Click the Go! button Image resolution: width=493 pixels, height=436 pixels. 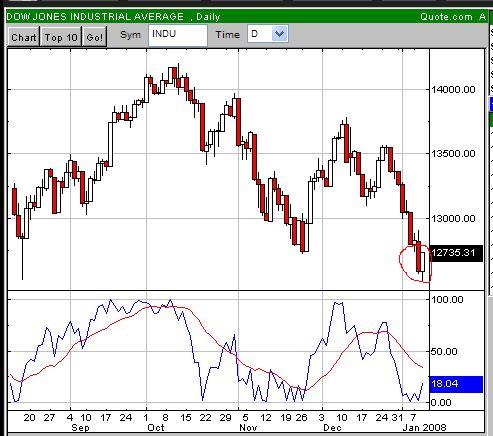(95, 37)
